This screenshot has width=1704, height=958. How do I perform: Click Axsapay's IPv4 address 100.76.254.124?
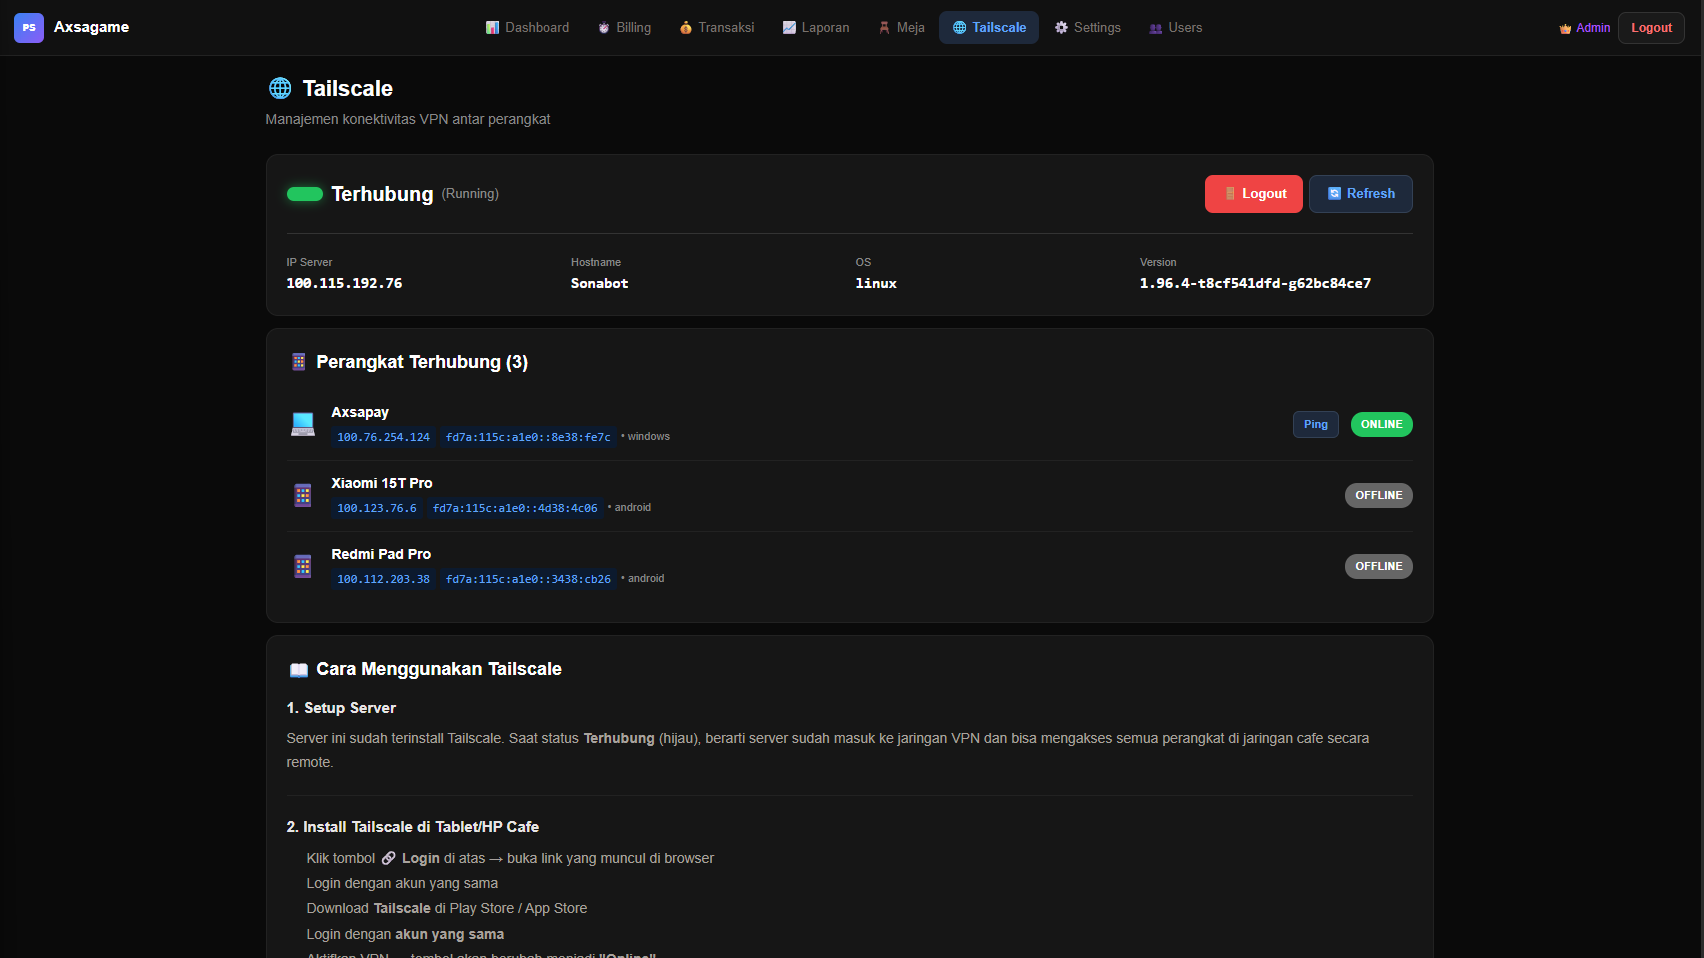[383, 438]
